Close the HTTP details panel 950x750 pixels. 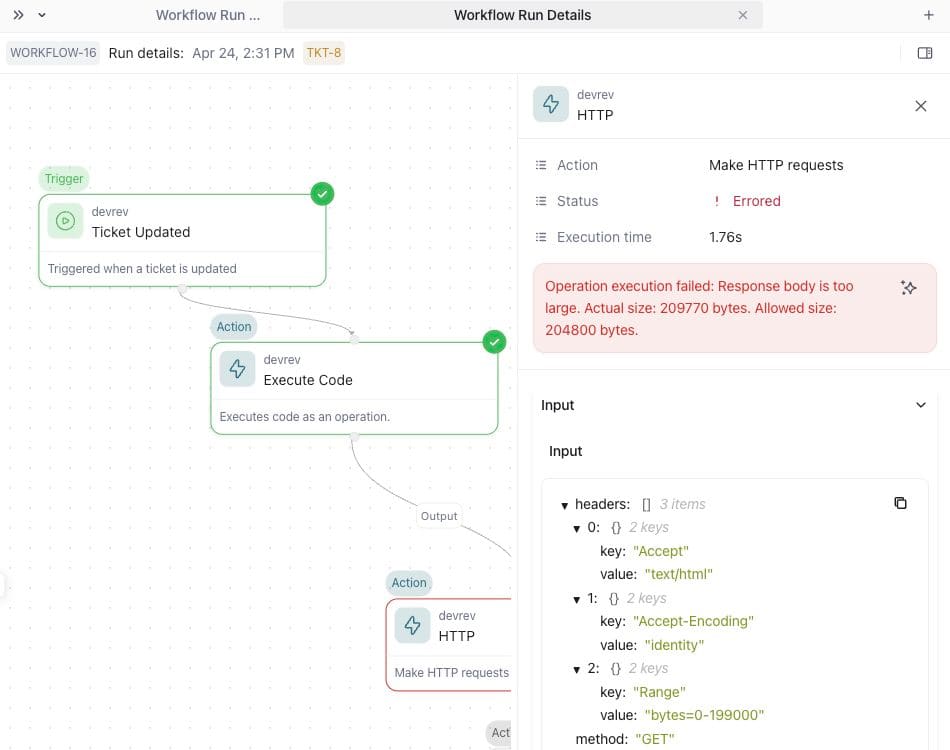tap(921, 105)
